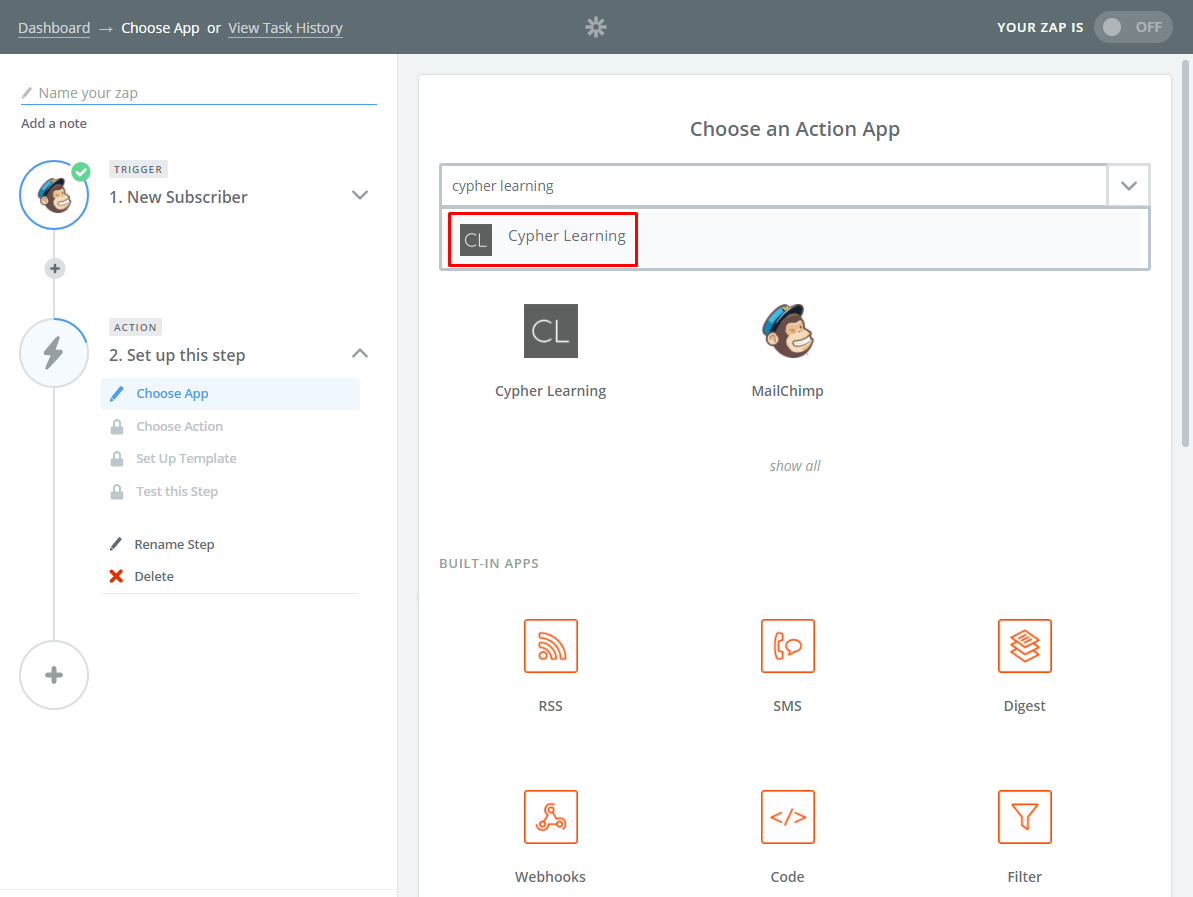Viewport: 1193px width, 897px height.
Task: Click the green checkmark on trigger step
Action: tap(81, 172)
